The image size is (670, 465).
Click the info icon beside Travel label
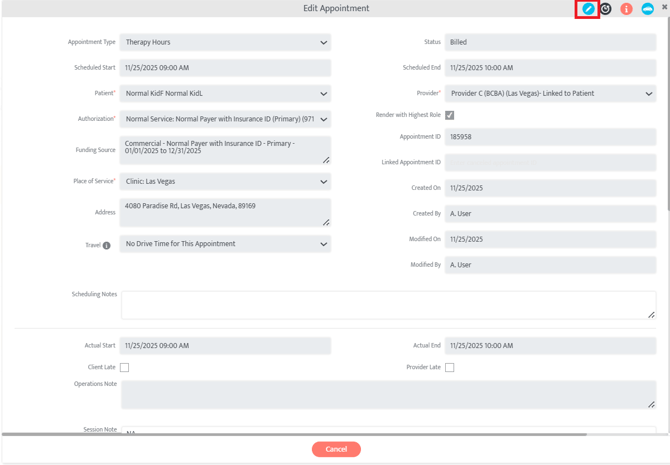pos(107,245)
